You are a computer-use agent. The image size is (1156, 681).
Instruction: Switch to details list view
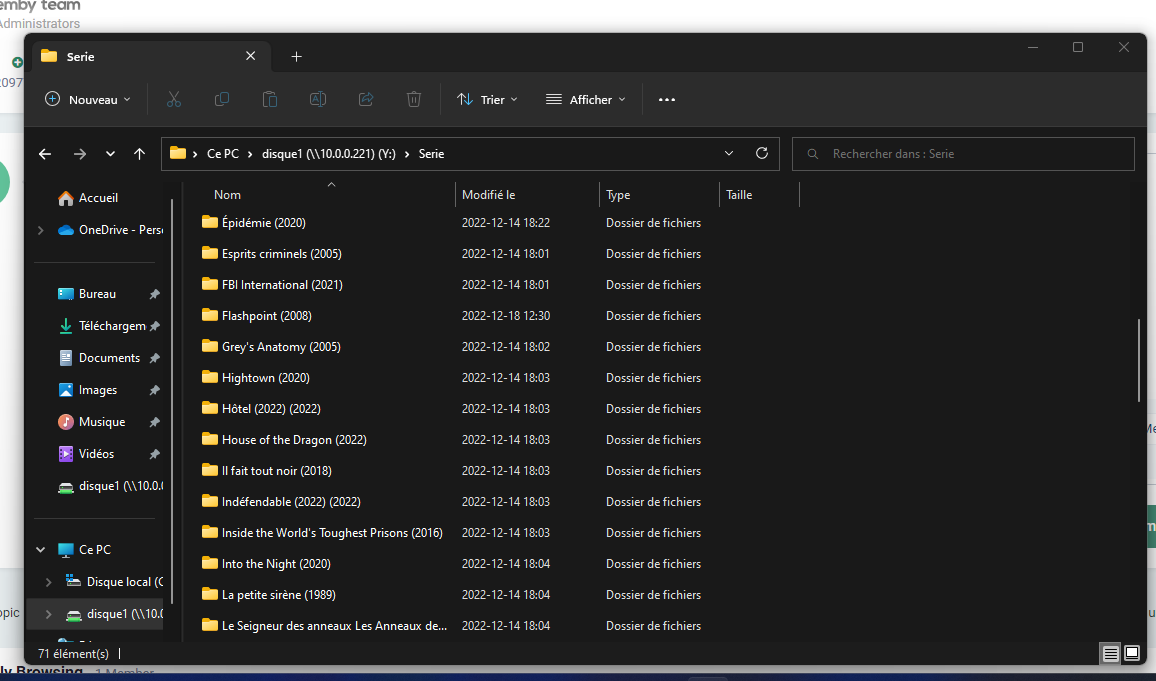pyautogui.click(x=1110, y=653)
